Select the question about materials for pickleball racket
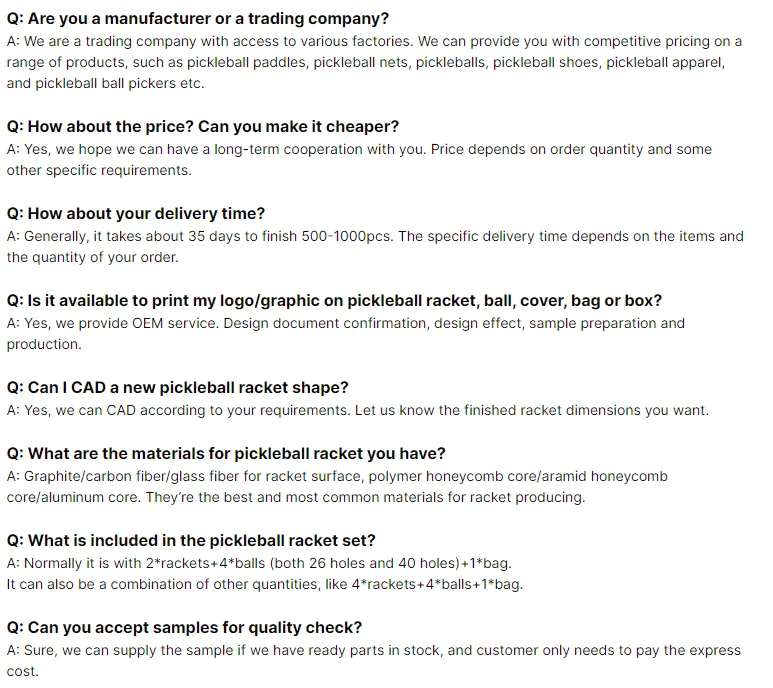Image resolution: width=773 pixels, height=688 pixels. pyautogui.click(x=226, y=454)
